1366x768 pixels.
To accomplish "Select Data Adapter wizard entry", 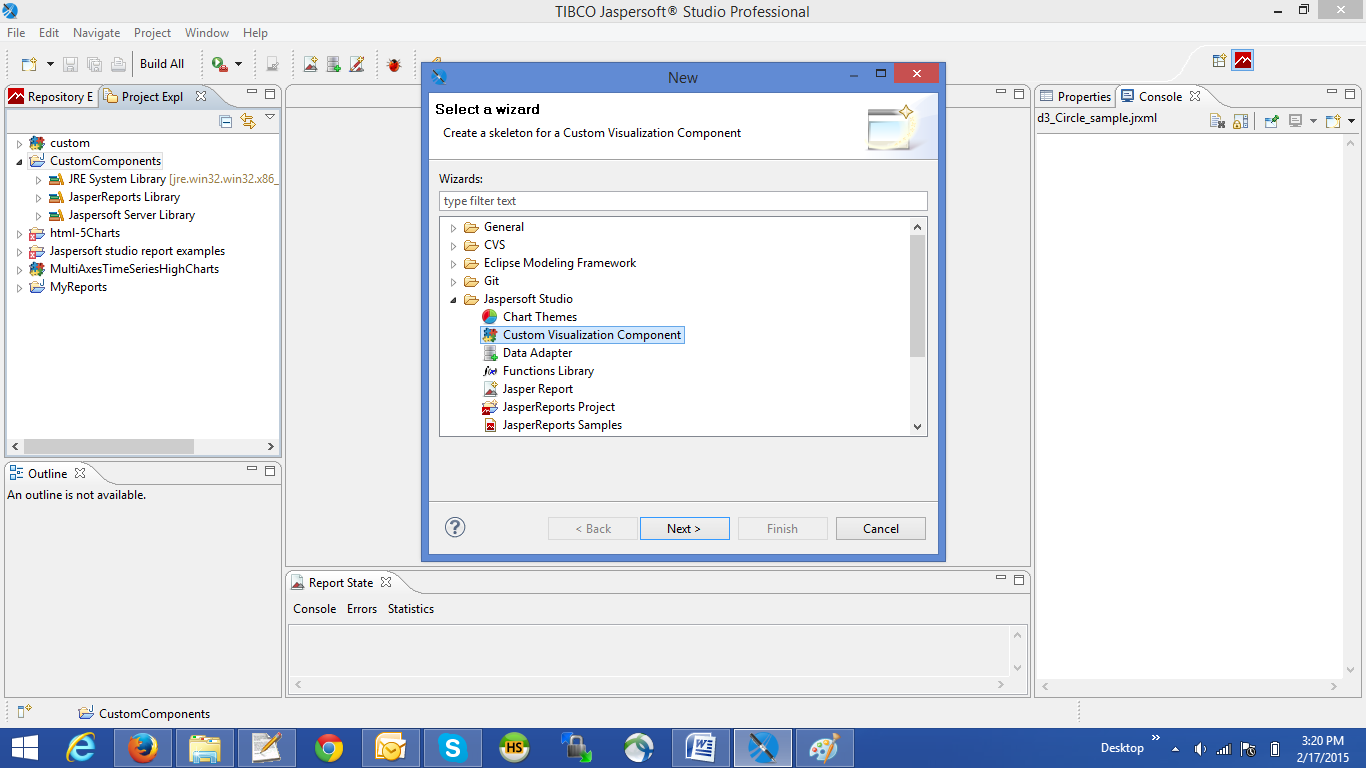I will click(x=537, y=353).
